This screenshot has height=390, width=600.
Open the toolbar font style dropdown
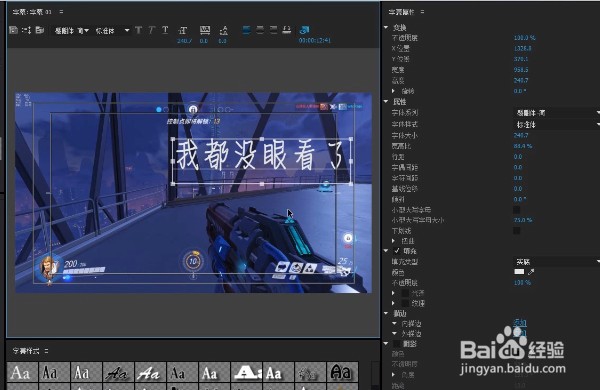[x=112, y=31]
